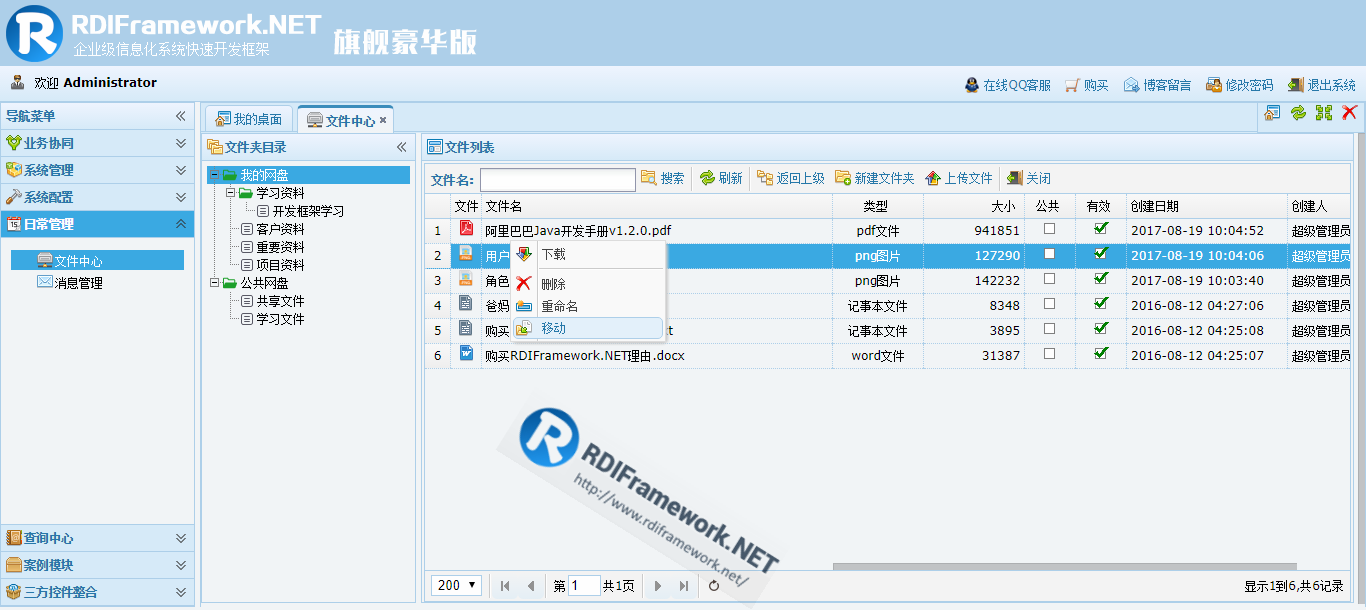Click the 上传文件 upload button
The height and width of the screenshot is (610, 1366).
[959, 178]
